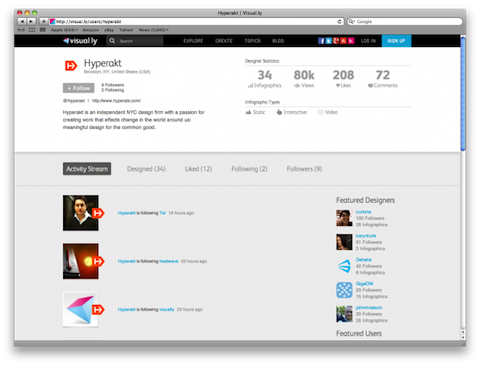Switch to the Designed (34) tab
Image resolution: width=480 pixels, height=366 pixels.
click(x=146, y=169)
